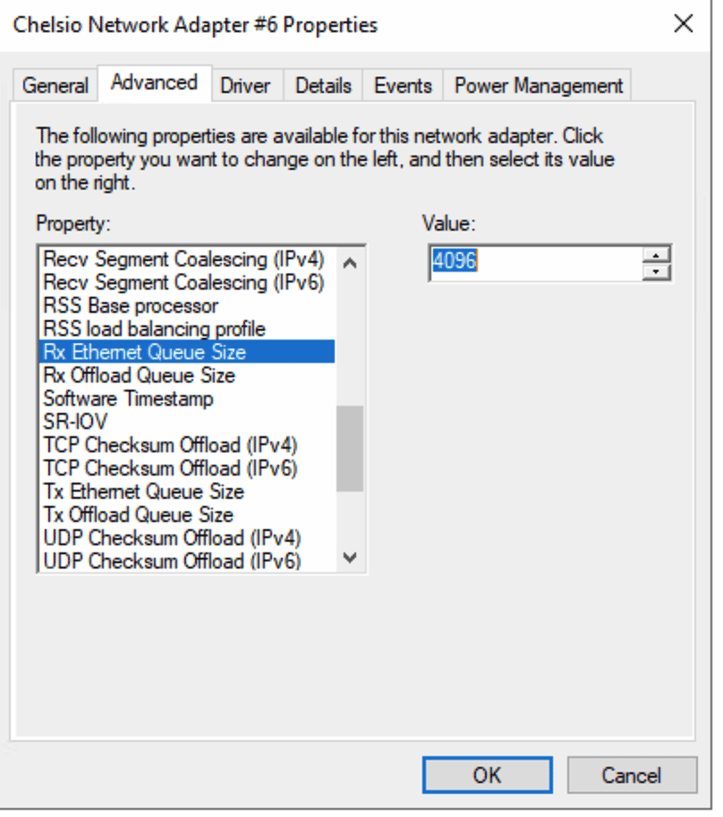Decrease the Value with the down arrow

[x=657, y=269]
